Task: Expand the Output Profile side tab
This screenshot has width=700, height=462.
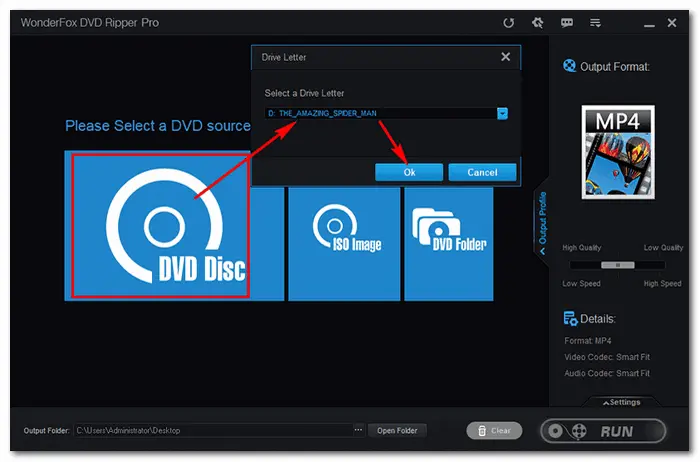Action: 542,222
